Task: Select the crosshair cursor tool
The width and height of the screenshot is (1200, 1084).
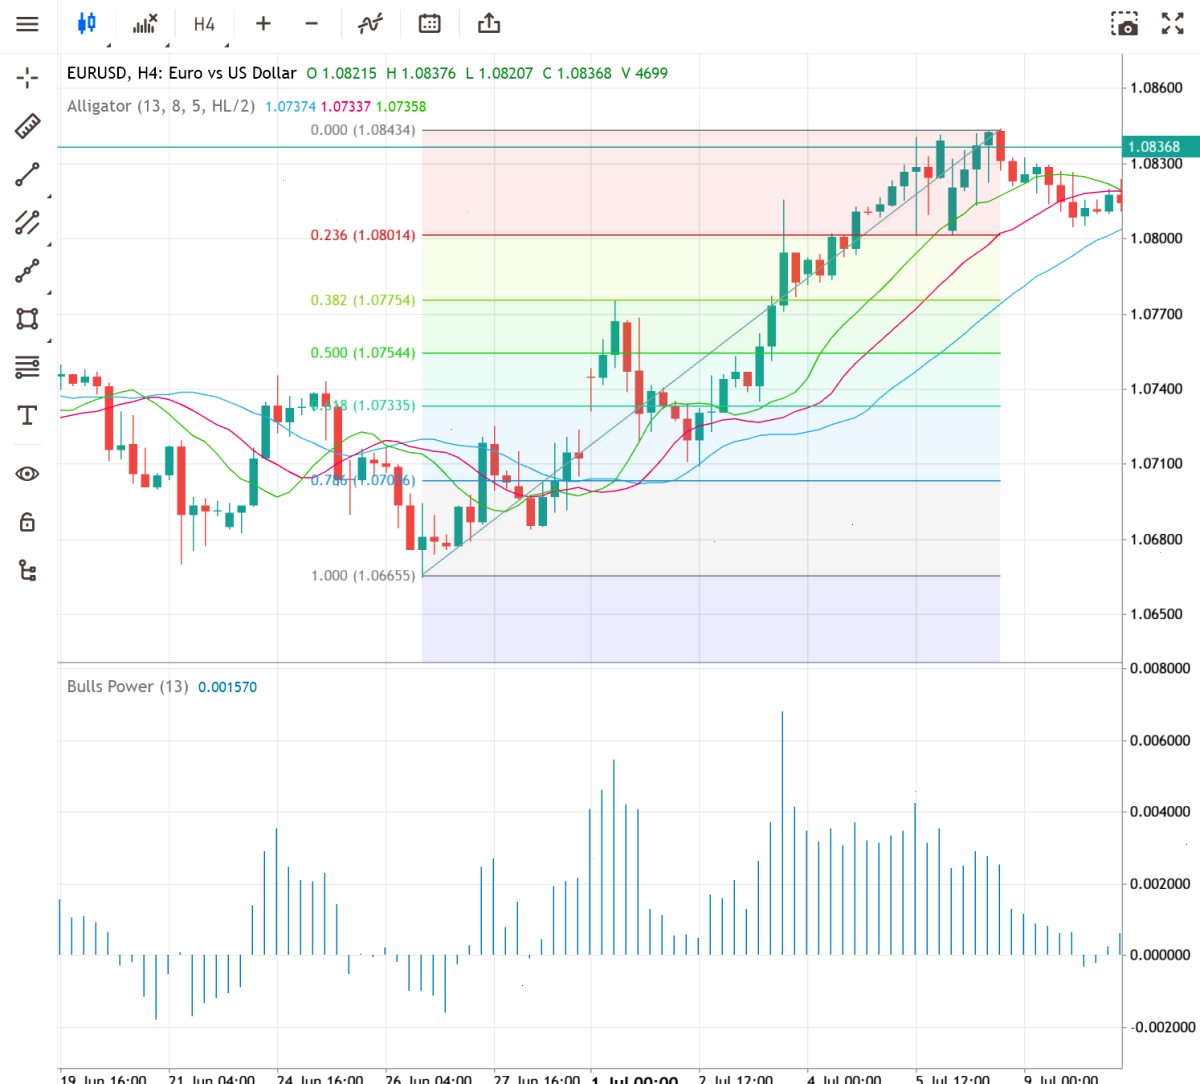Action: tap(27, 77)
